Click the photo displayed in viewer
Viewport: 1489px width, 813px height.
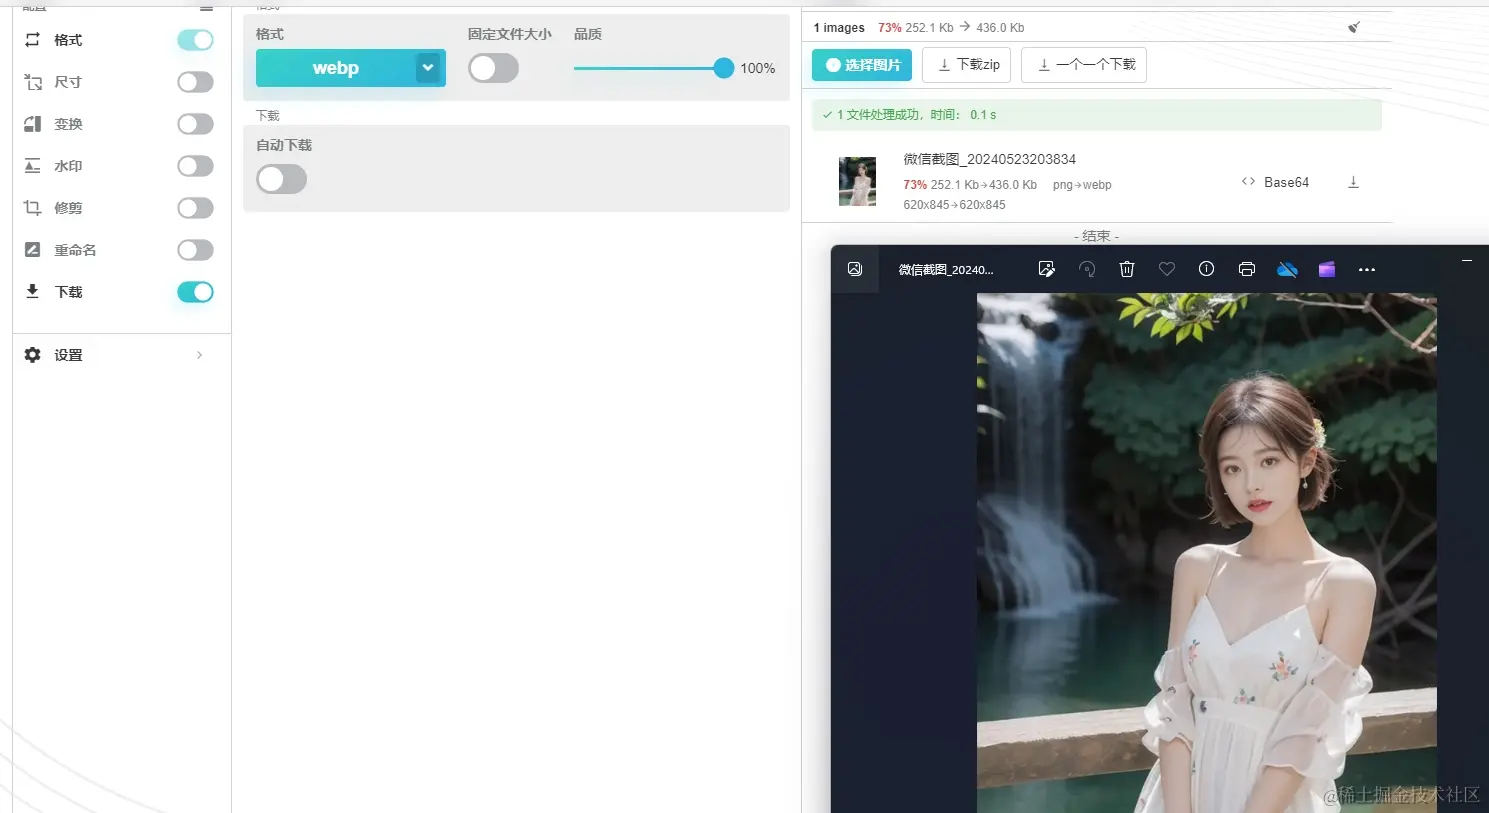click(x=1206, y=553)
